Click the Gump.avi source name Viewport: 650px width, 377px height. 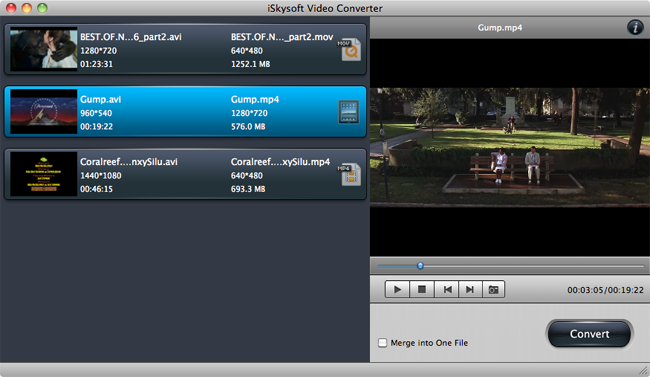(x=100, y=100)
